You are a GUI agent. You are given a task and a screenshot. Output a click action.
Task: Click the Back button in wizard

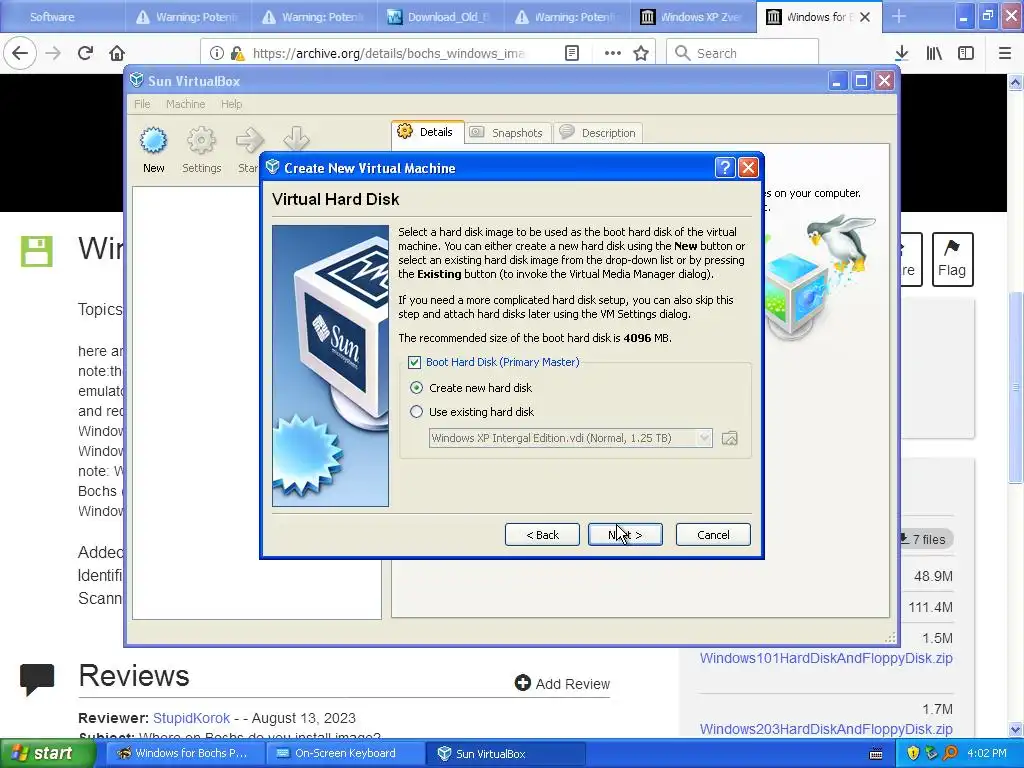[542, 535]
